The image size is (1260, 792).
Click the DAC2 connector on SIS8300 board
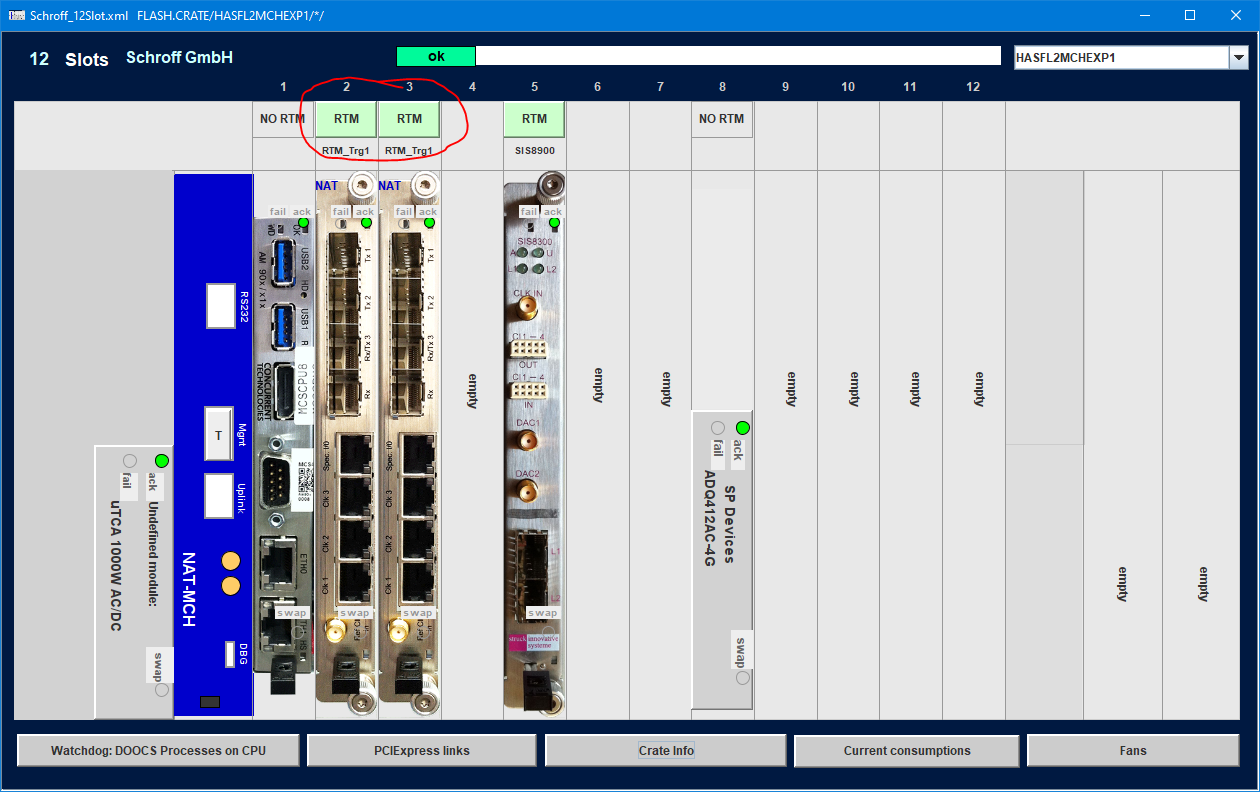(527, 491)
